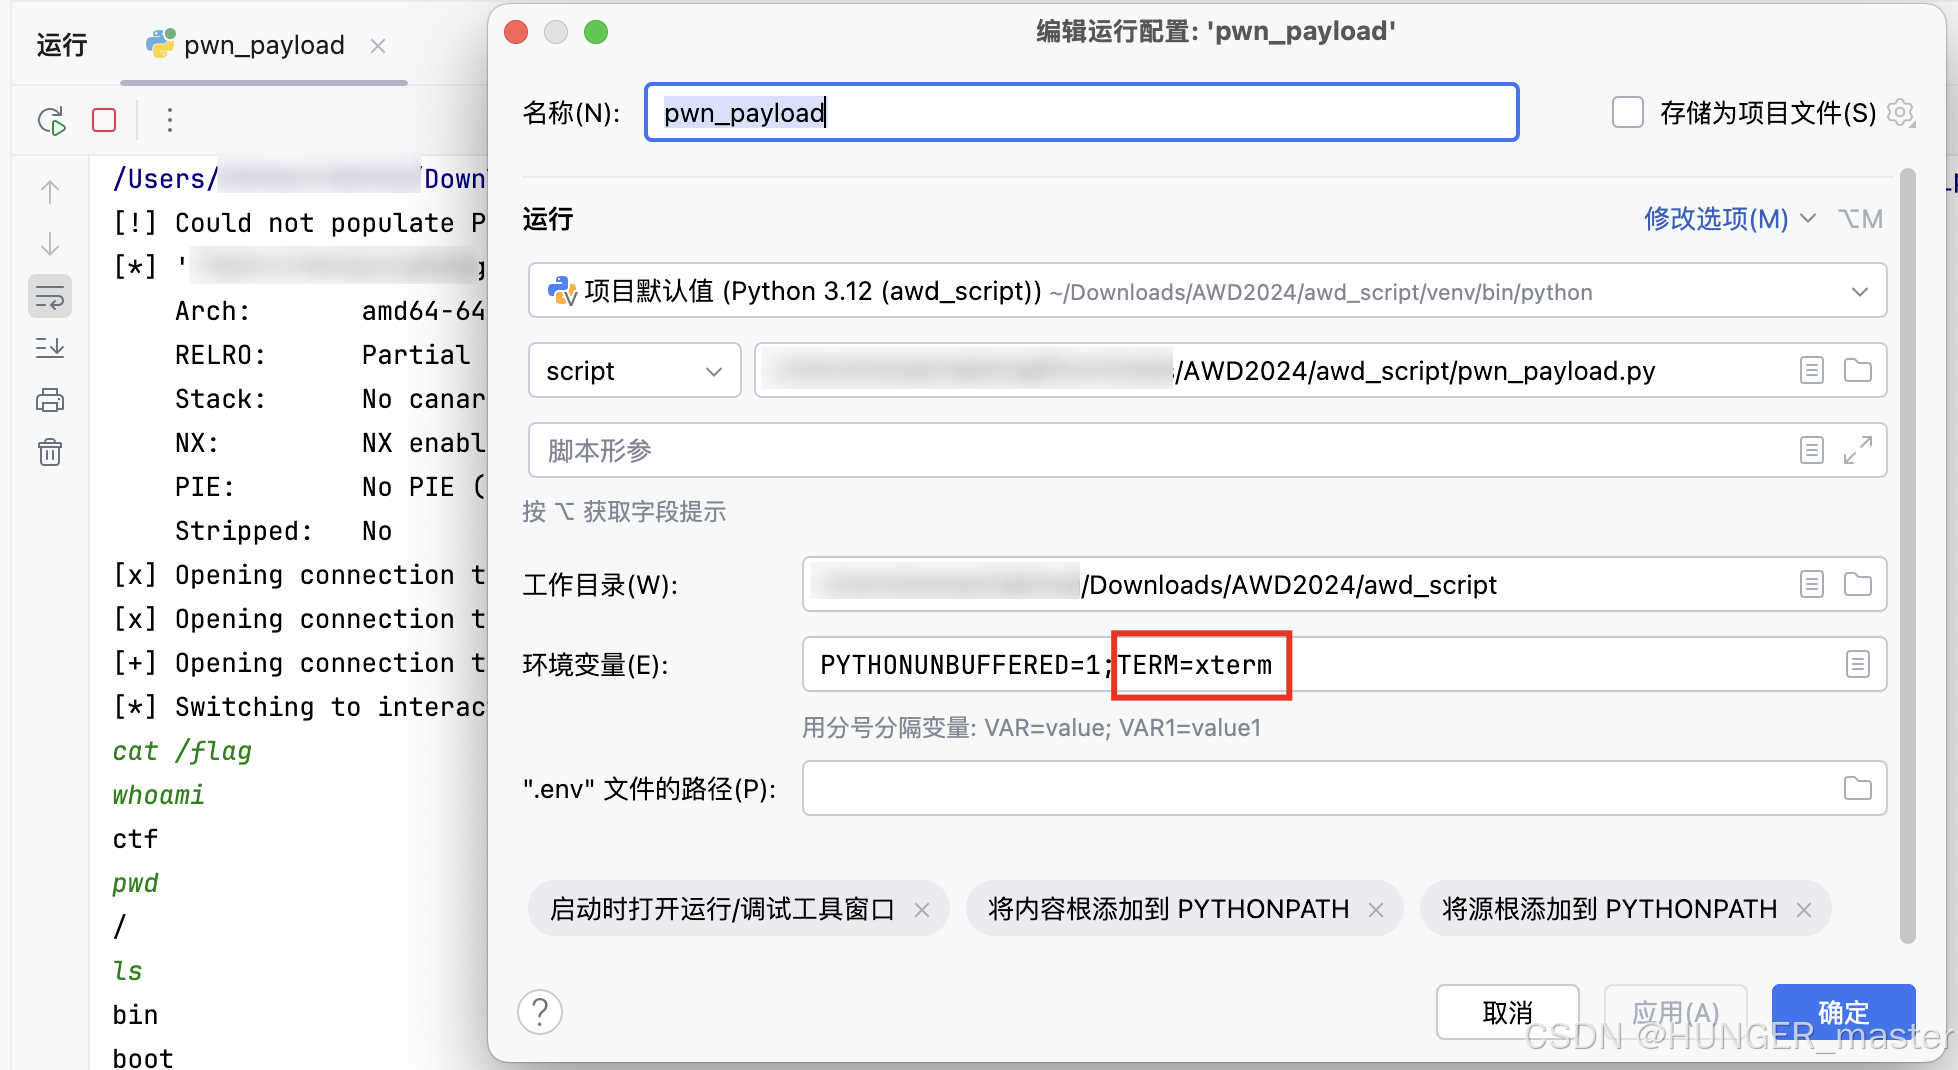Remove 将内容根添加到 PYTHONPATH option

pyautogui.click(x=1377, y=908)
